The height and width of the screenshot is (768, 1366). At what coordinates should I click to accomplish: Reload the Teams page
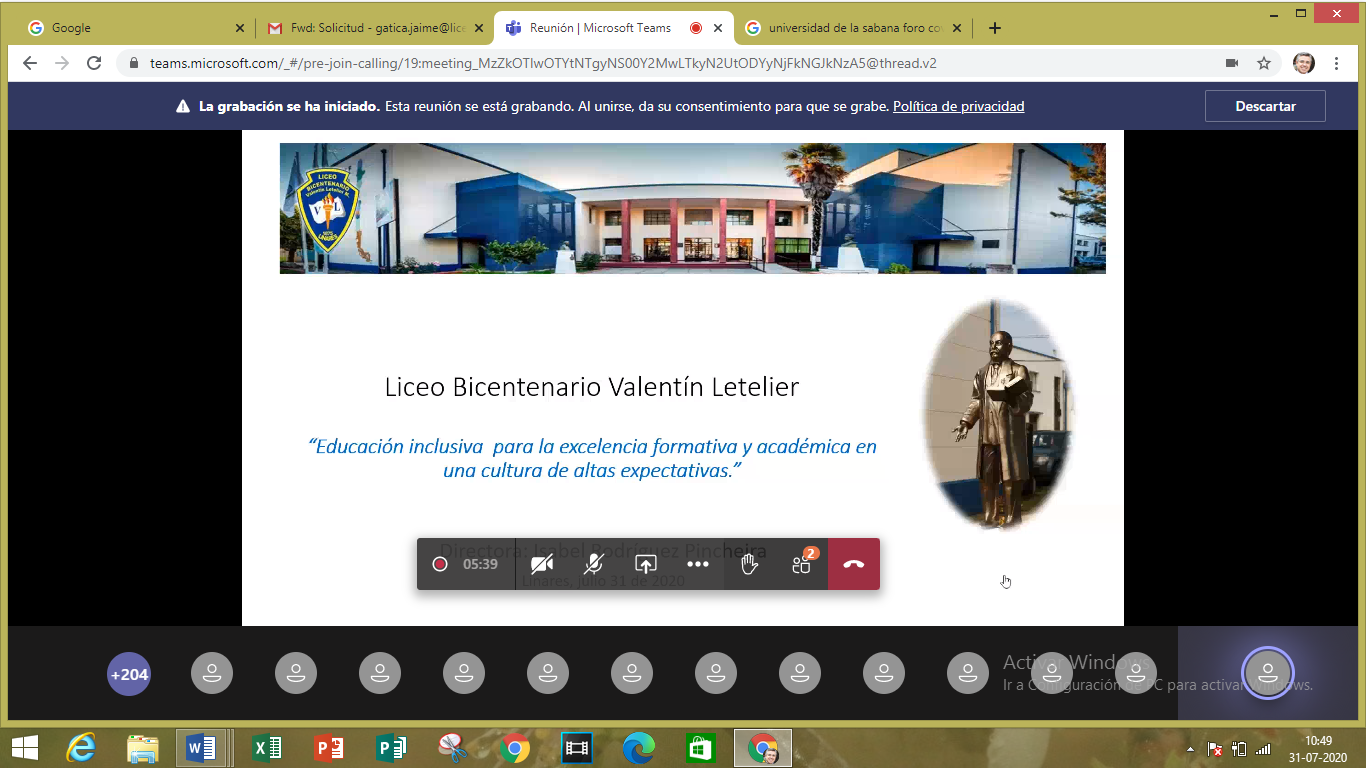point(94,63)
